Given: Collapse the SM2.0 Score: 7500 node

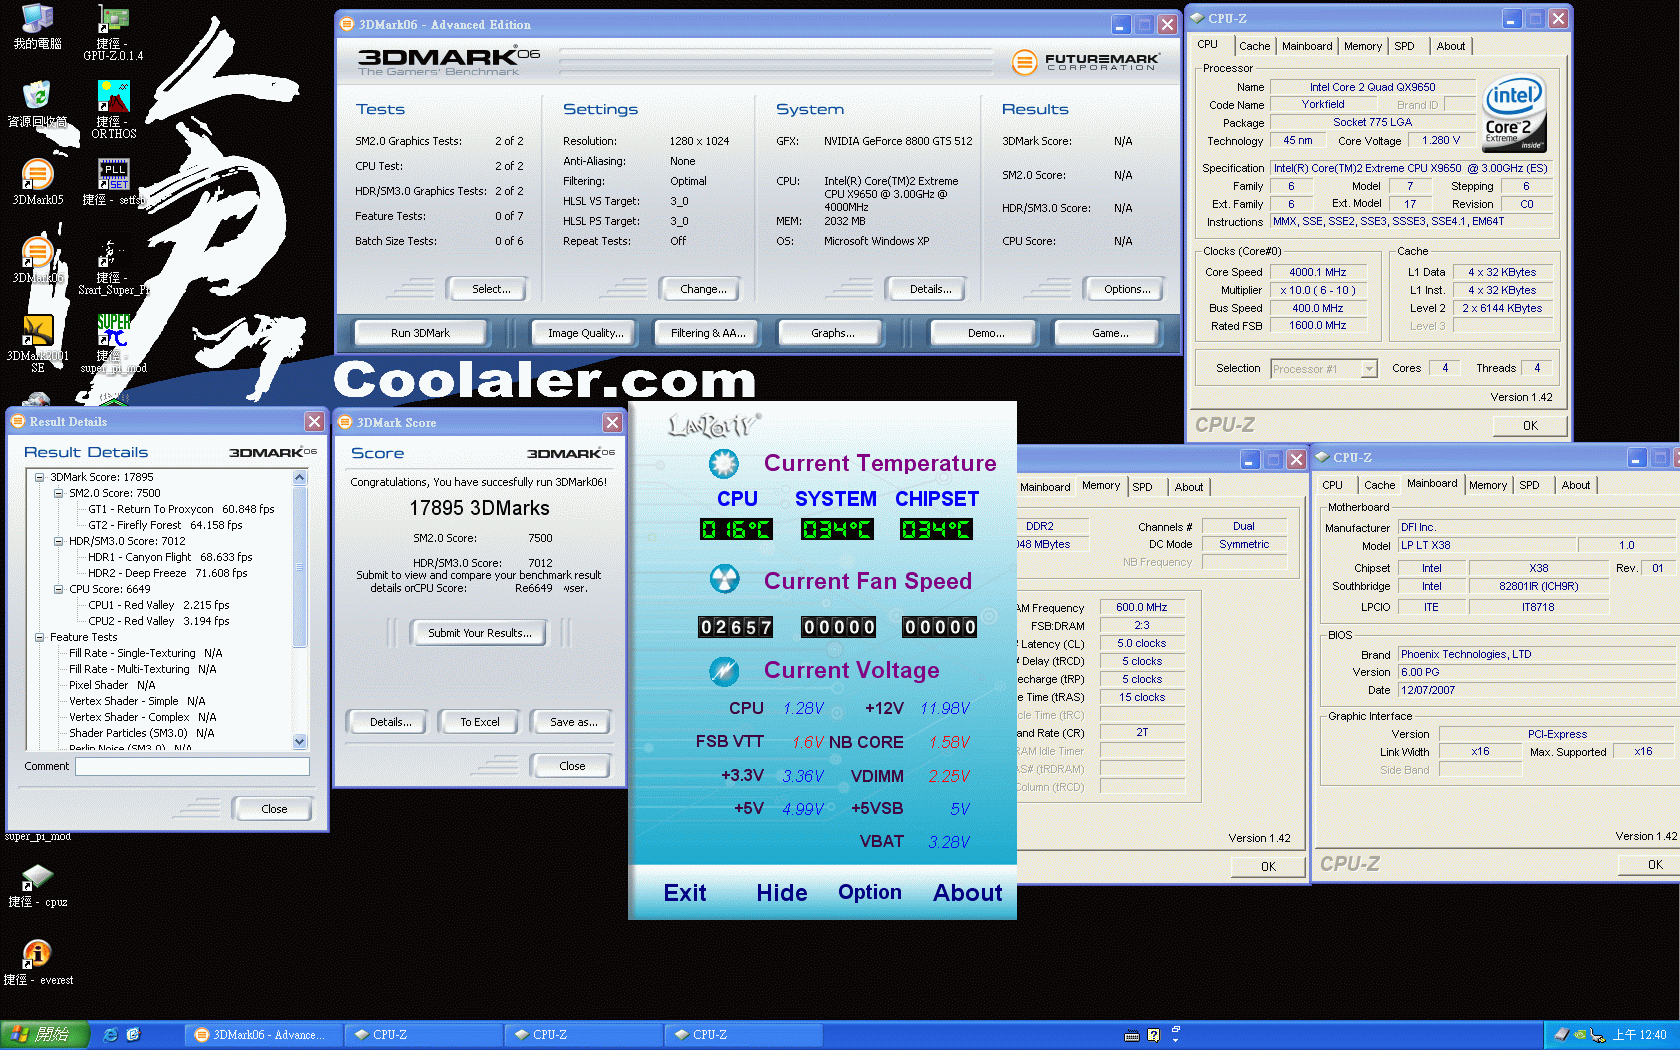Looking at the screenshot, I should (x=59, y=493).
